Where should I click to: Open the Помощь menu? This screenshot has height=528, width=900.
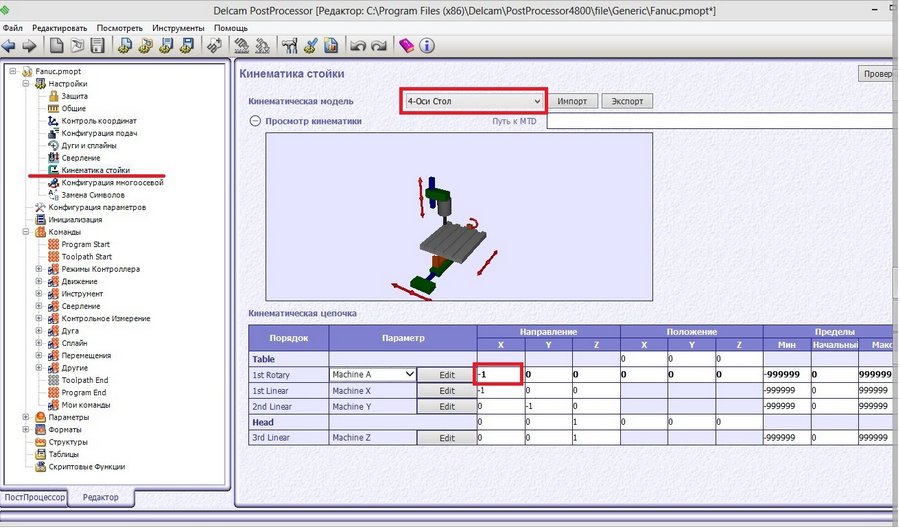[231, 28]
